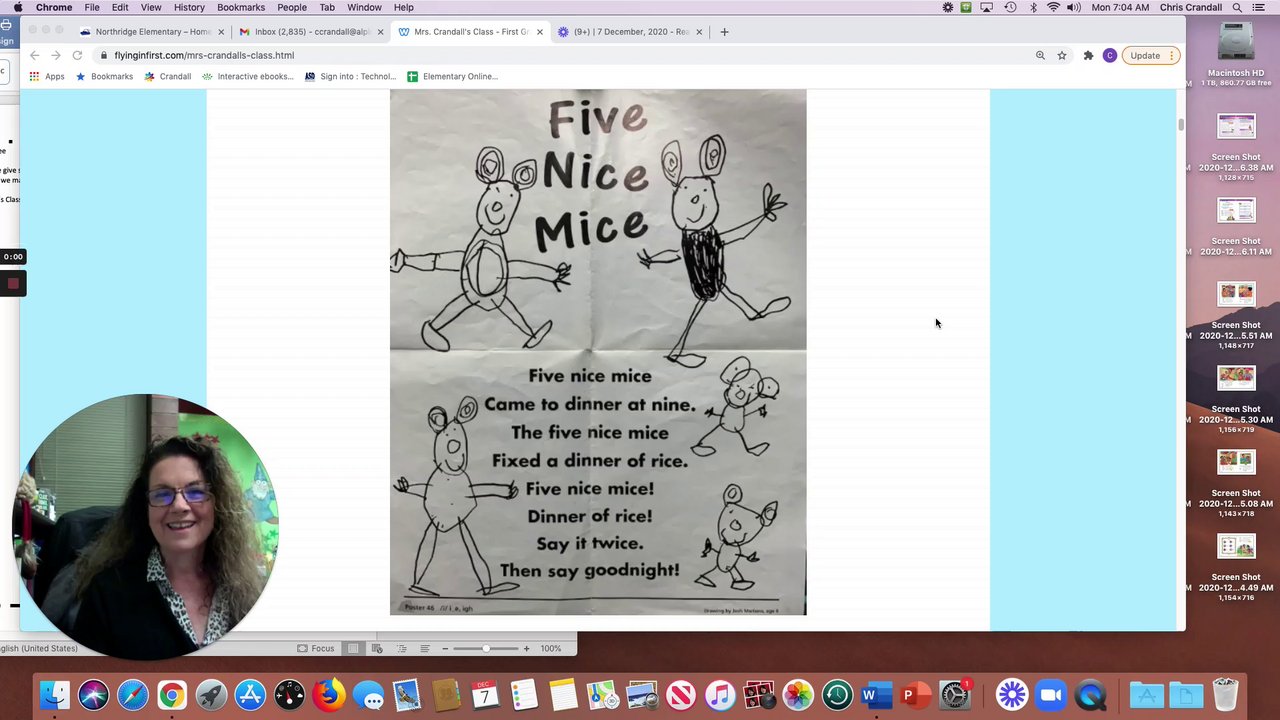Open the Chrome profile avatar C

pos(1109,55)
